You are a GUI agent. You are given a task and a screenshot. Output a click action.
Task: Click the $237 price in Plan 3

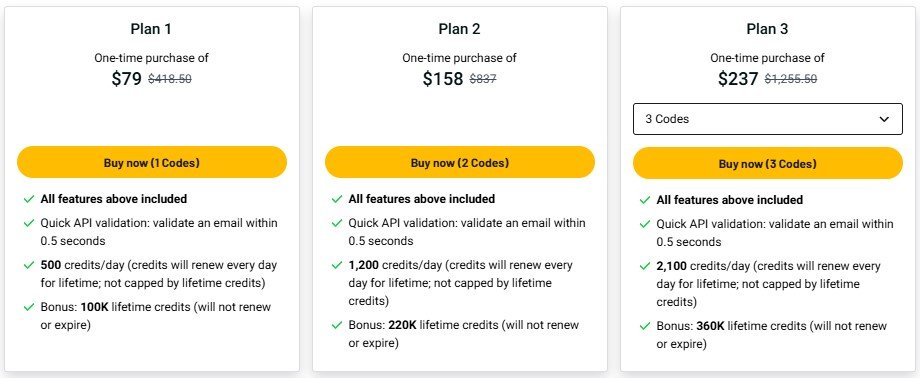click(x=738, y=79)
